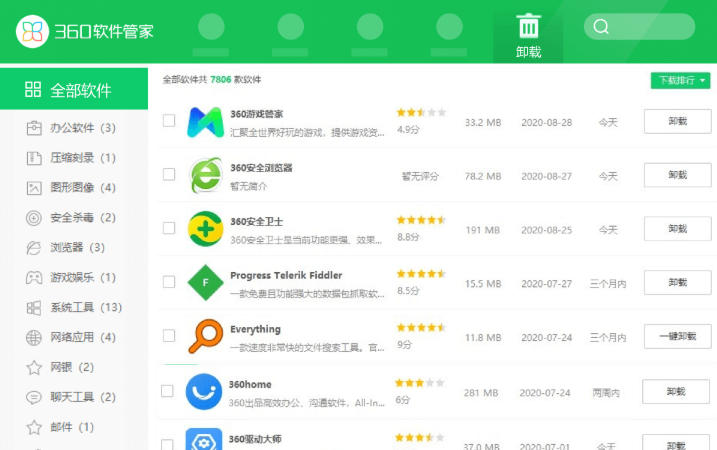Uninstall Progress Telerik Fiddler via 卸载 button

(x=677, y=282)
